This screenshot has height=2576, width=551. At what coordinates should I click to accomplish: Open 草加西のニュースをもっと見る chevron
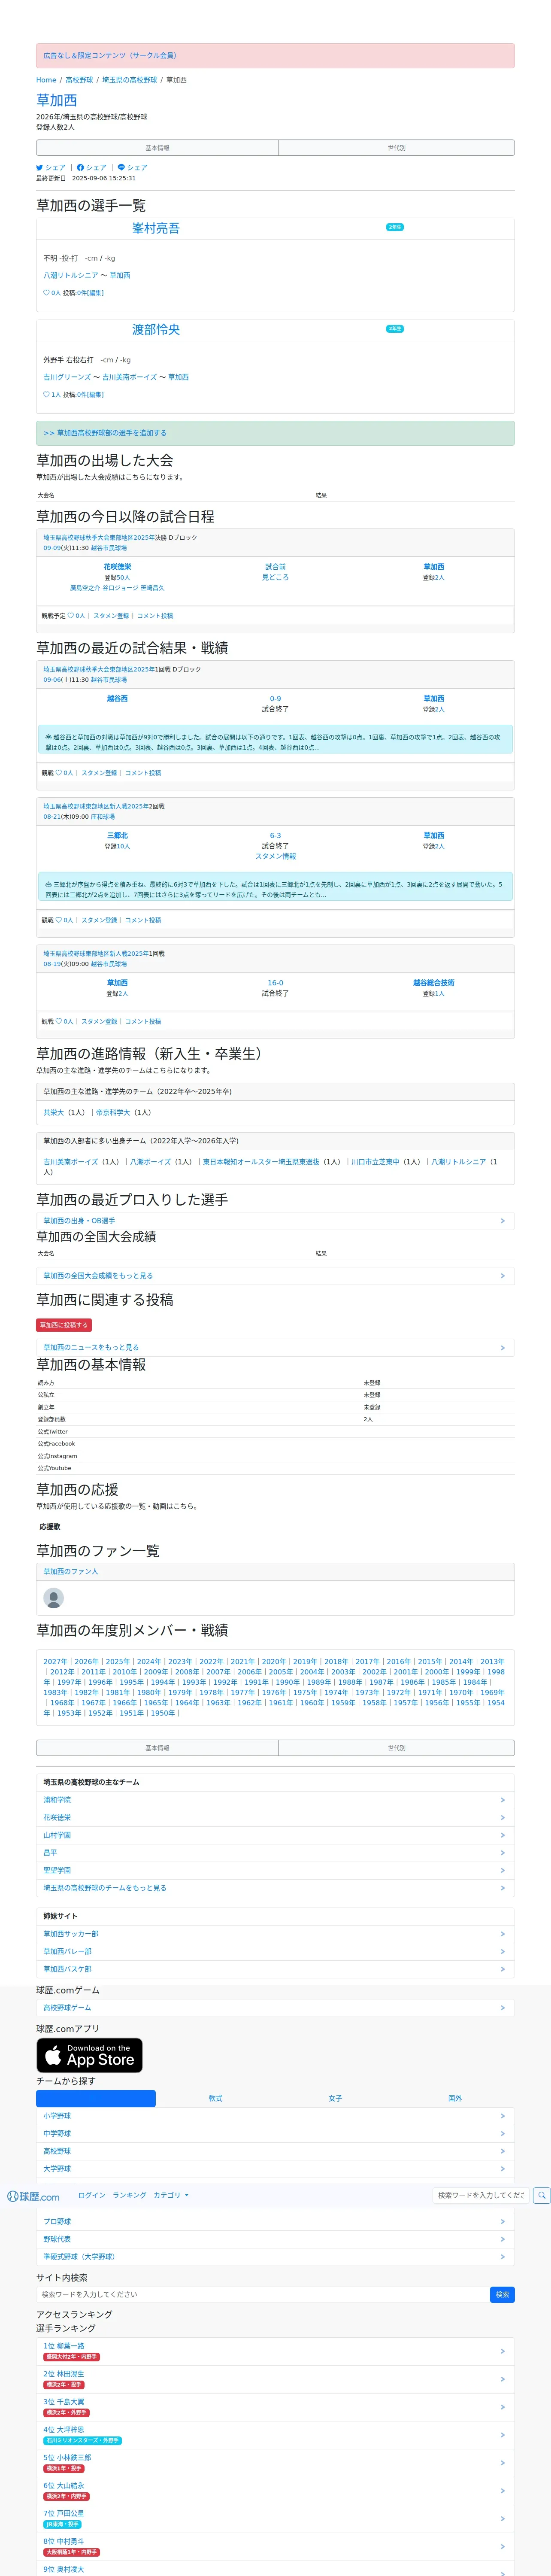coord(502,1348)
